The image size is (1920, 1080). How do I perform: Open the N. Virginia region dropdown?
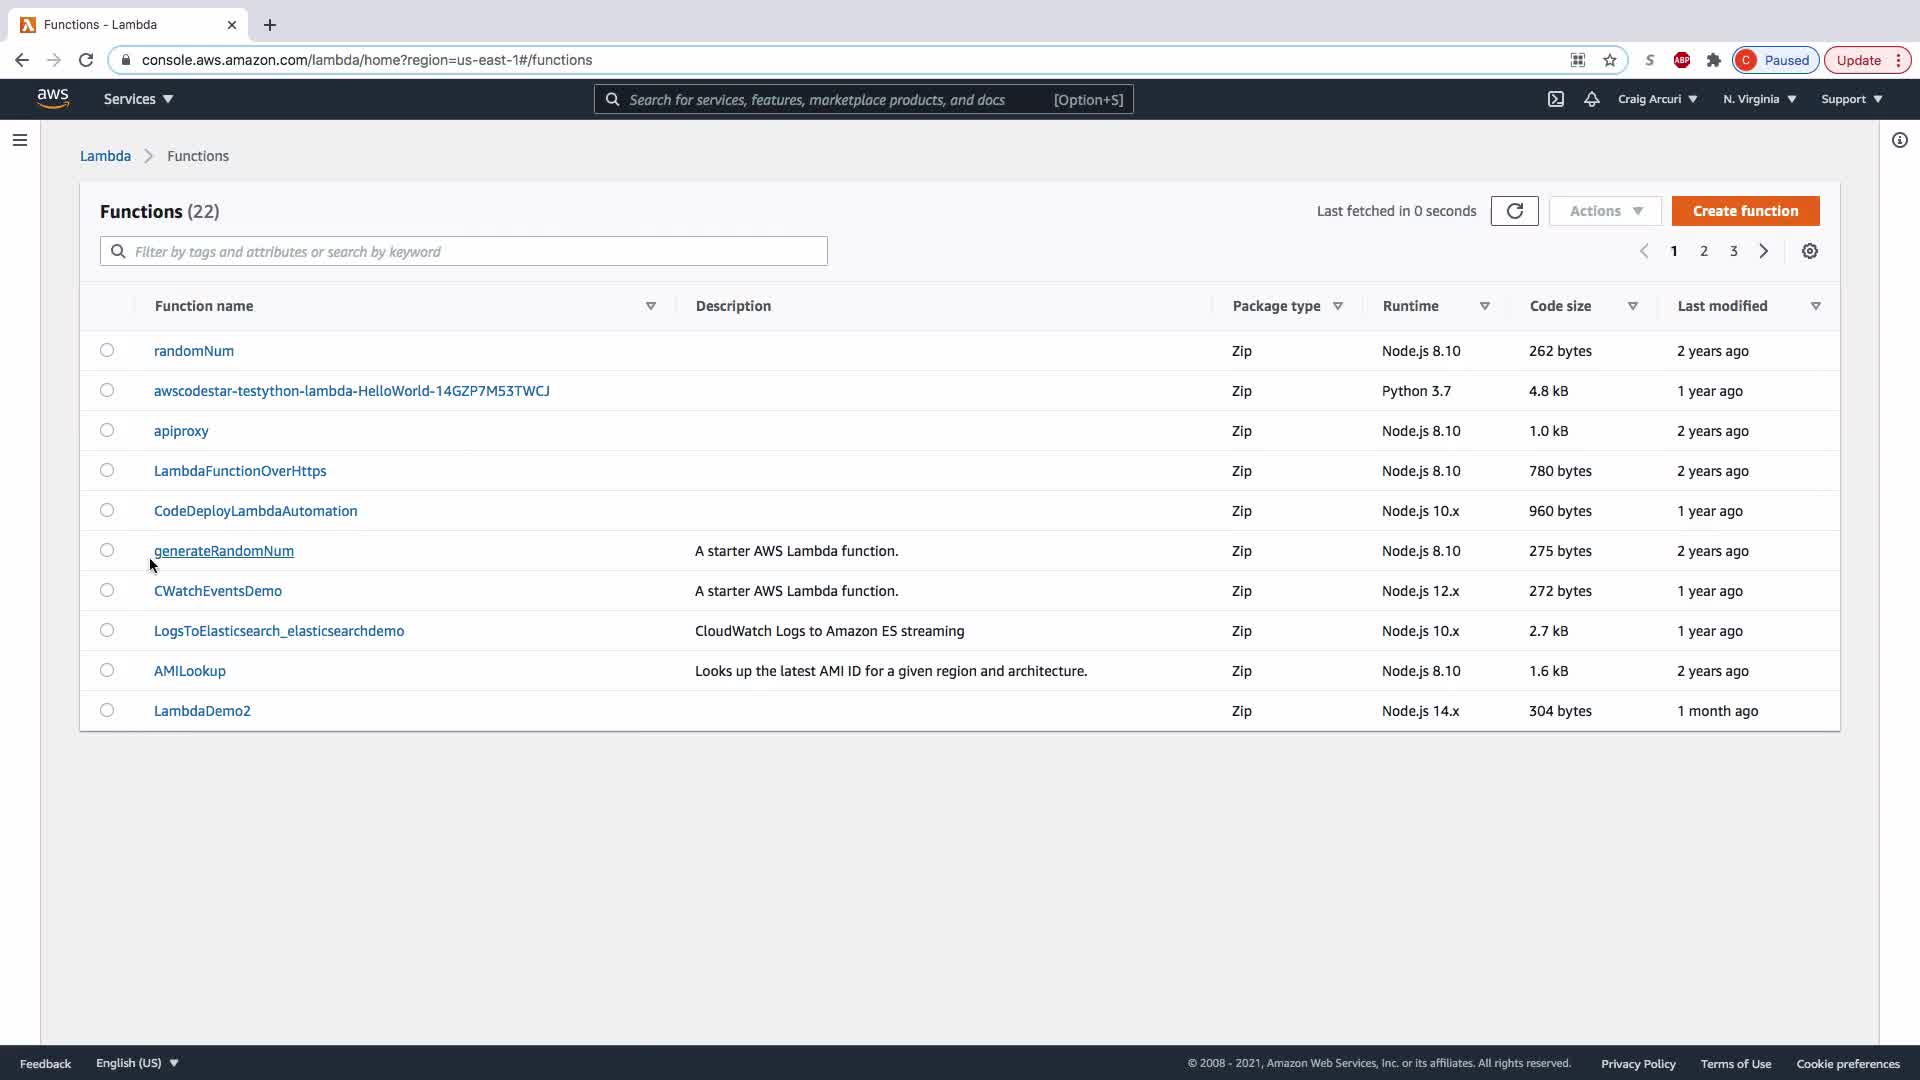coord(1759,99)
